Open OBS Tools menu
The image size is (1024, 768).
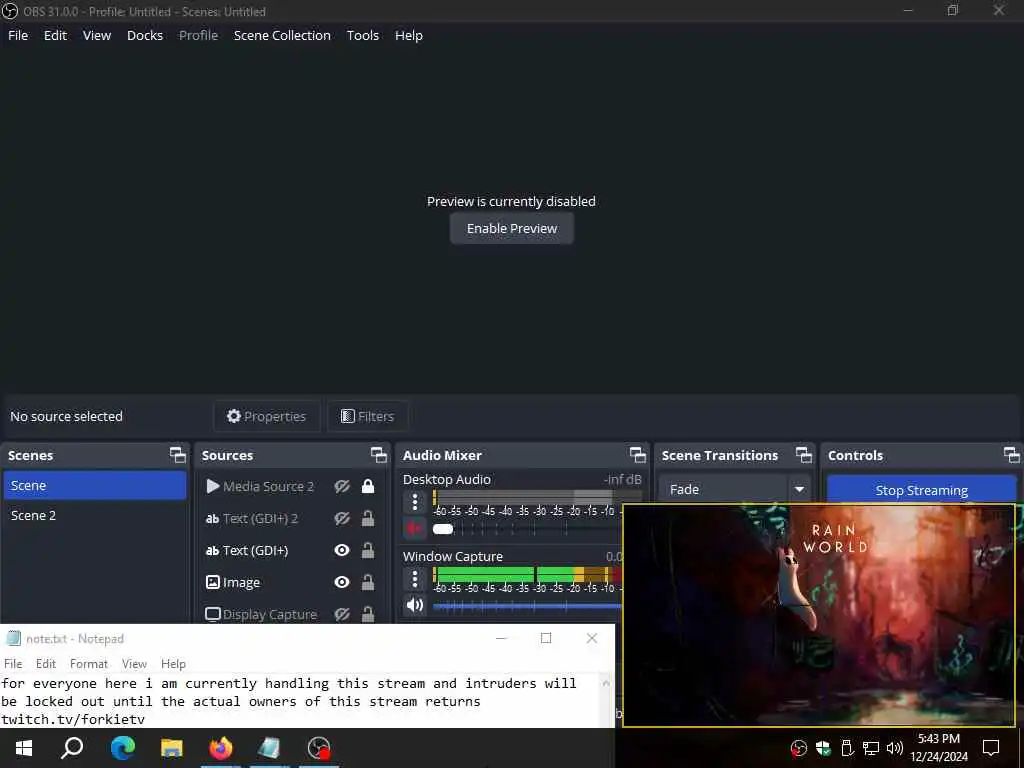362,35
